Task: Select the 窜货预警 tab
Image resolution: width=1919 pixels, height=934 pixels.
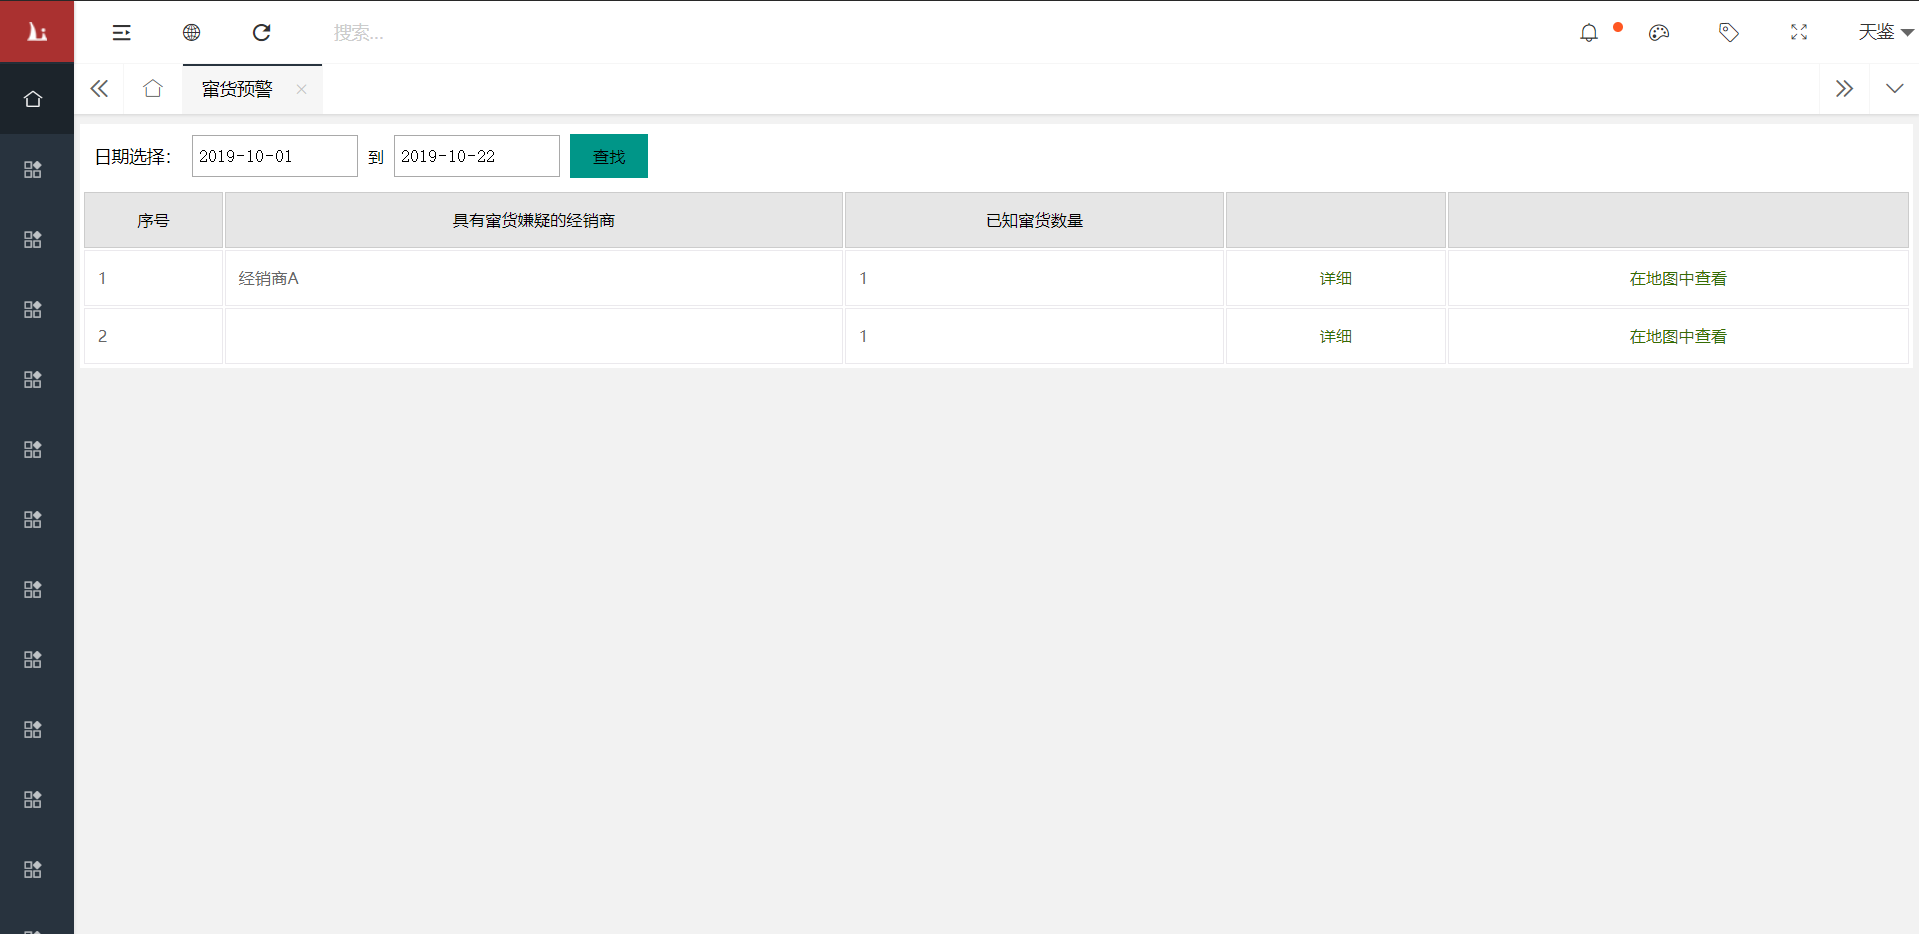Action: click(x=237, y=89)
